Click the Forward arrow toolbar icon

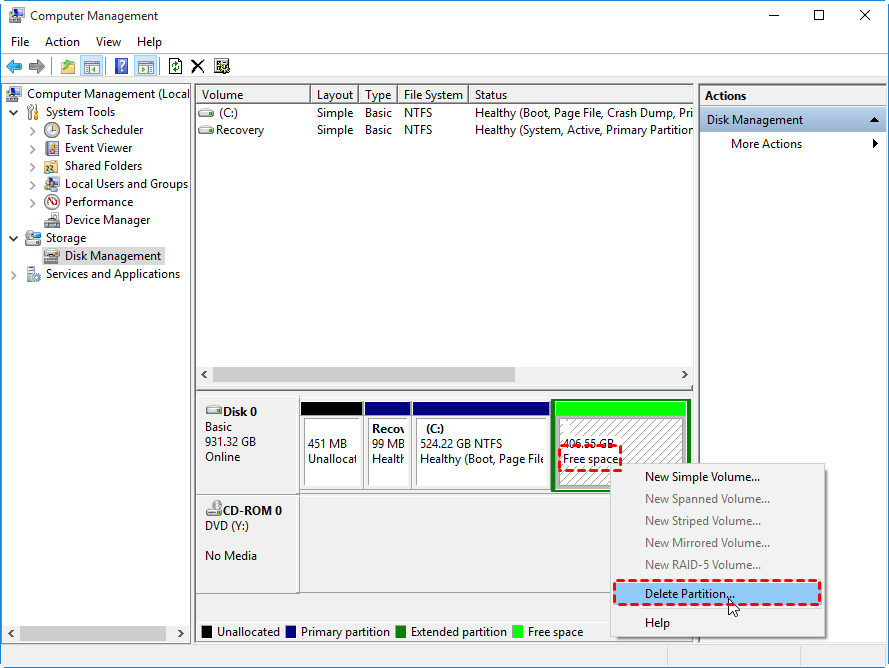coord(37,66)
